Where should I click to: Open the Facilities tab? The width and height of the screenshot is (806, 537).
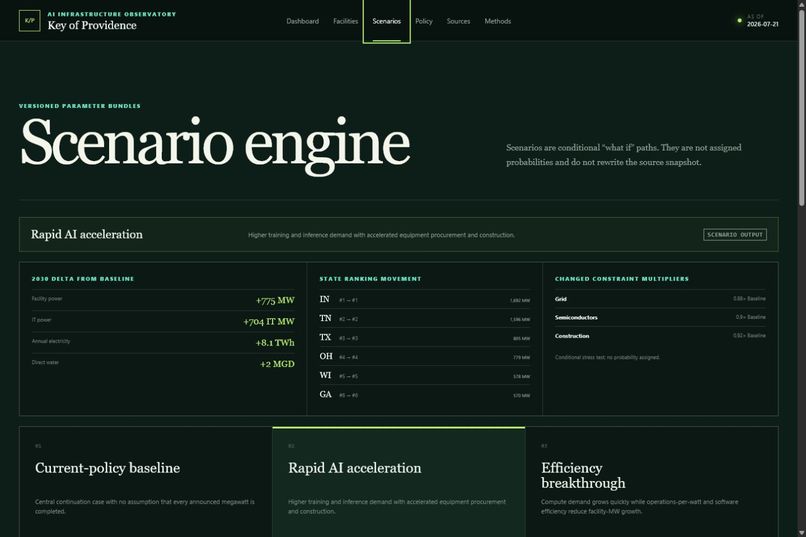click(x=345, y=21)
